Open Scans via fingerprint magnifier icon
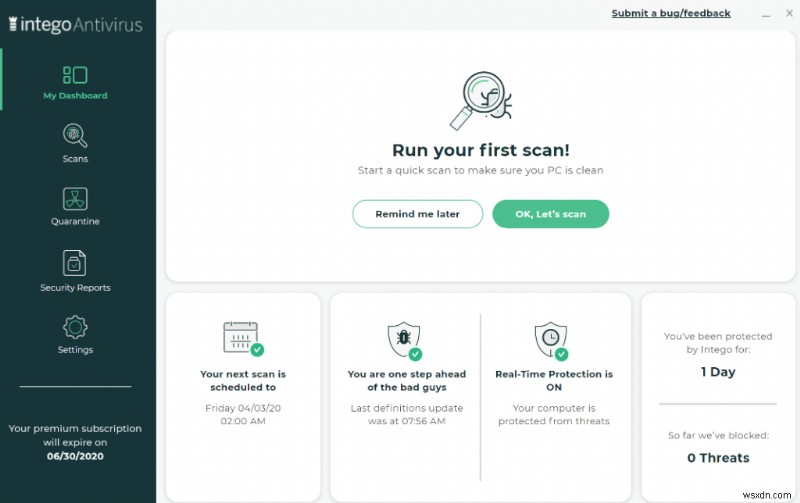The width and height of the screenshot is (800, 503). [x=75, y=136]
